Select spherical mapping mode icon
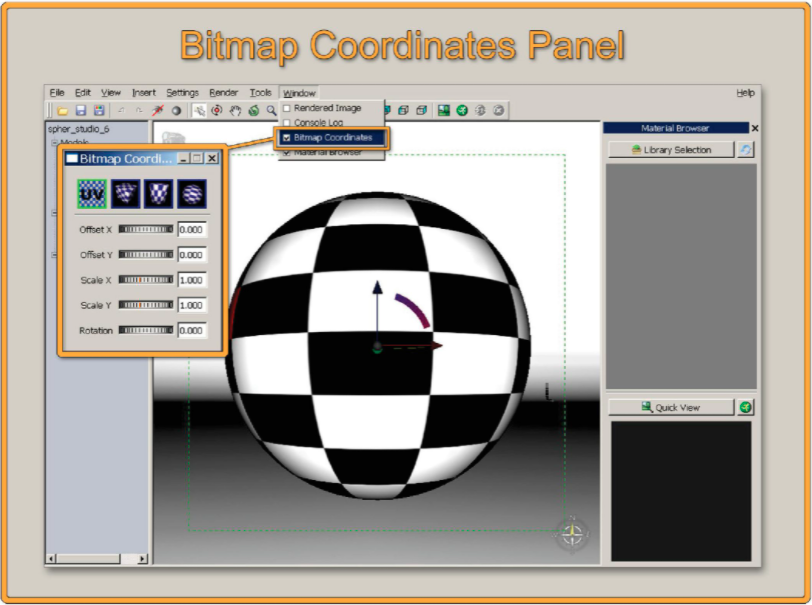The width and height of the screenshot is (812, 605). 192,194
